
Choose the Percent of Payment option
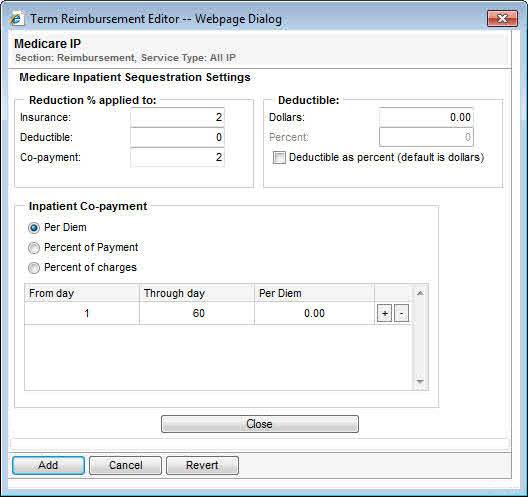(x=34, y=248)
